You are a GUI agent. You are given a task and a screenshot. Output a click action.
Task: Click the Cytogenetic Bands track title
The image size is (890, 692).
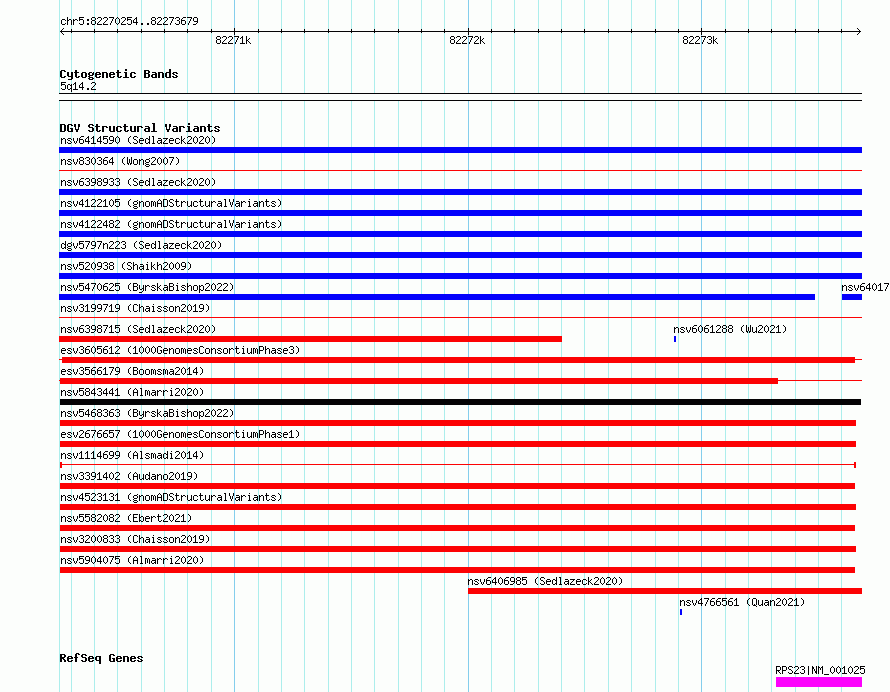coord(119,74)
